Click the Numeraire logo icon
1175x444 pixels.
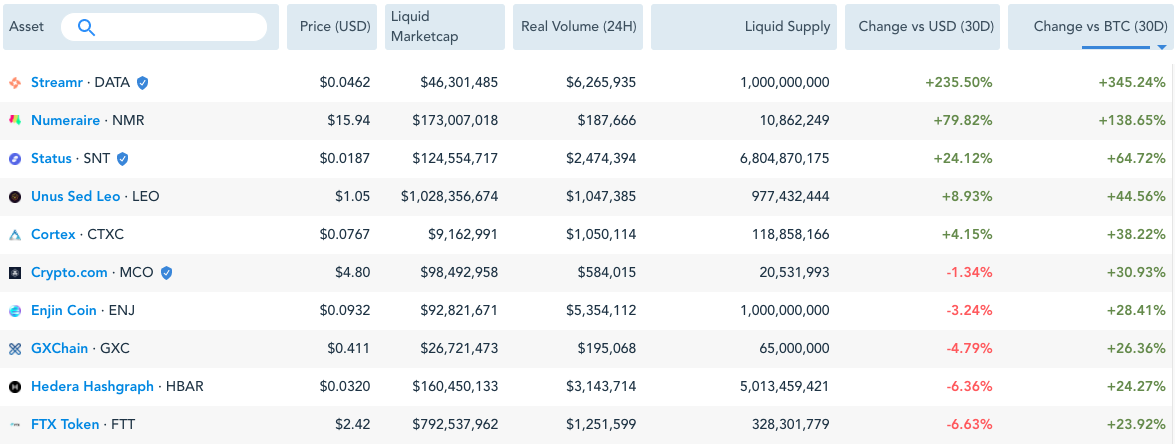pos(15,120)
